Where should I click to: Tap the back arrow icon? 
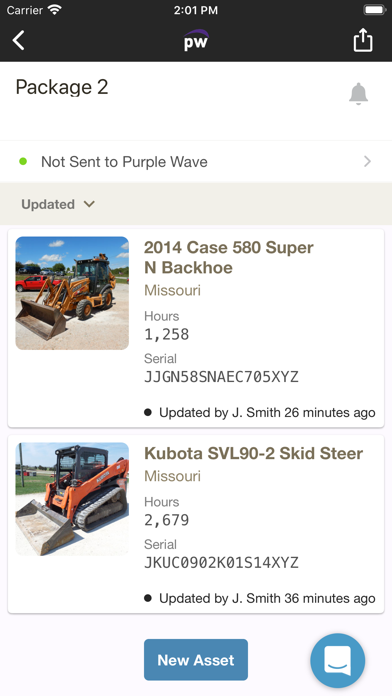tap(19, 40)
